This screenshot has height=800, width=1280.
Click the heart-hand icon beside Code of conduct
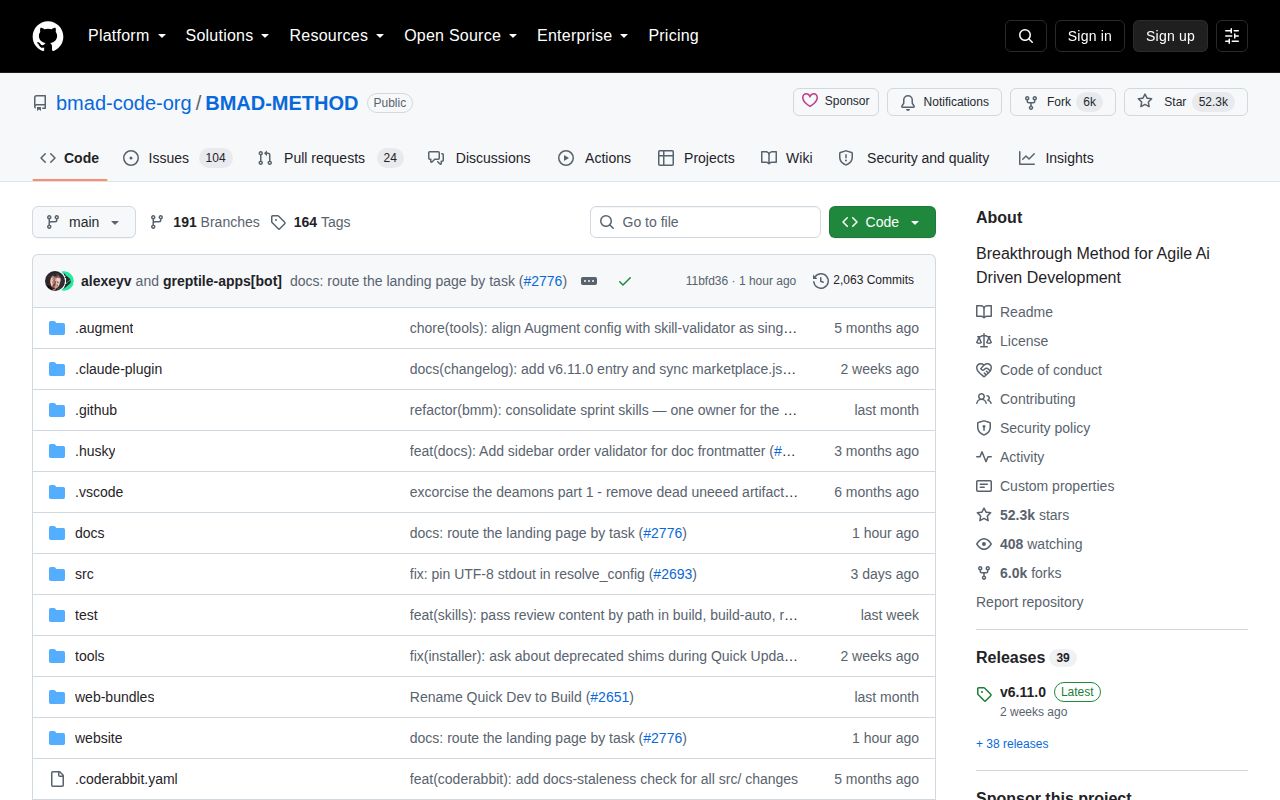pos(984,370)
